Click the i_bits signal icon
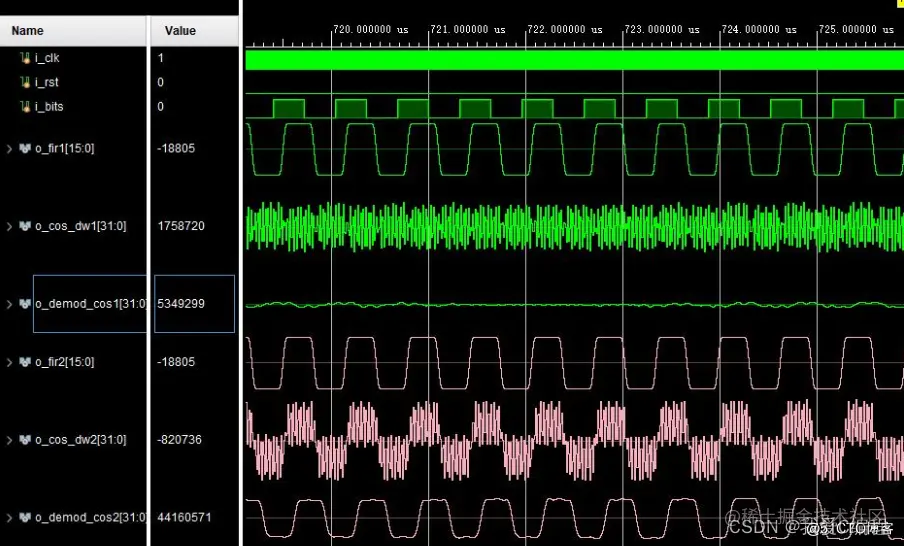Screen dimensions: 904x546 pyautogui.click(x=26, y=106)
